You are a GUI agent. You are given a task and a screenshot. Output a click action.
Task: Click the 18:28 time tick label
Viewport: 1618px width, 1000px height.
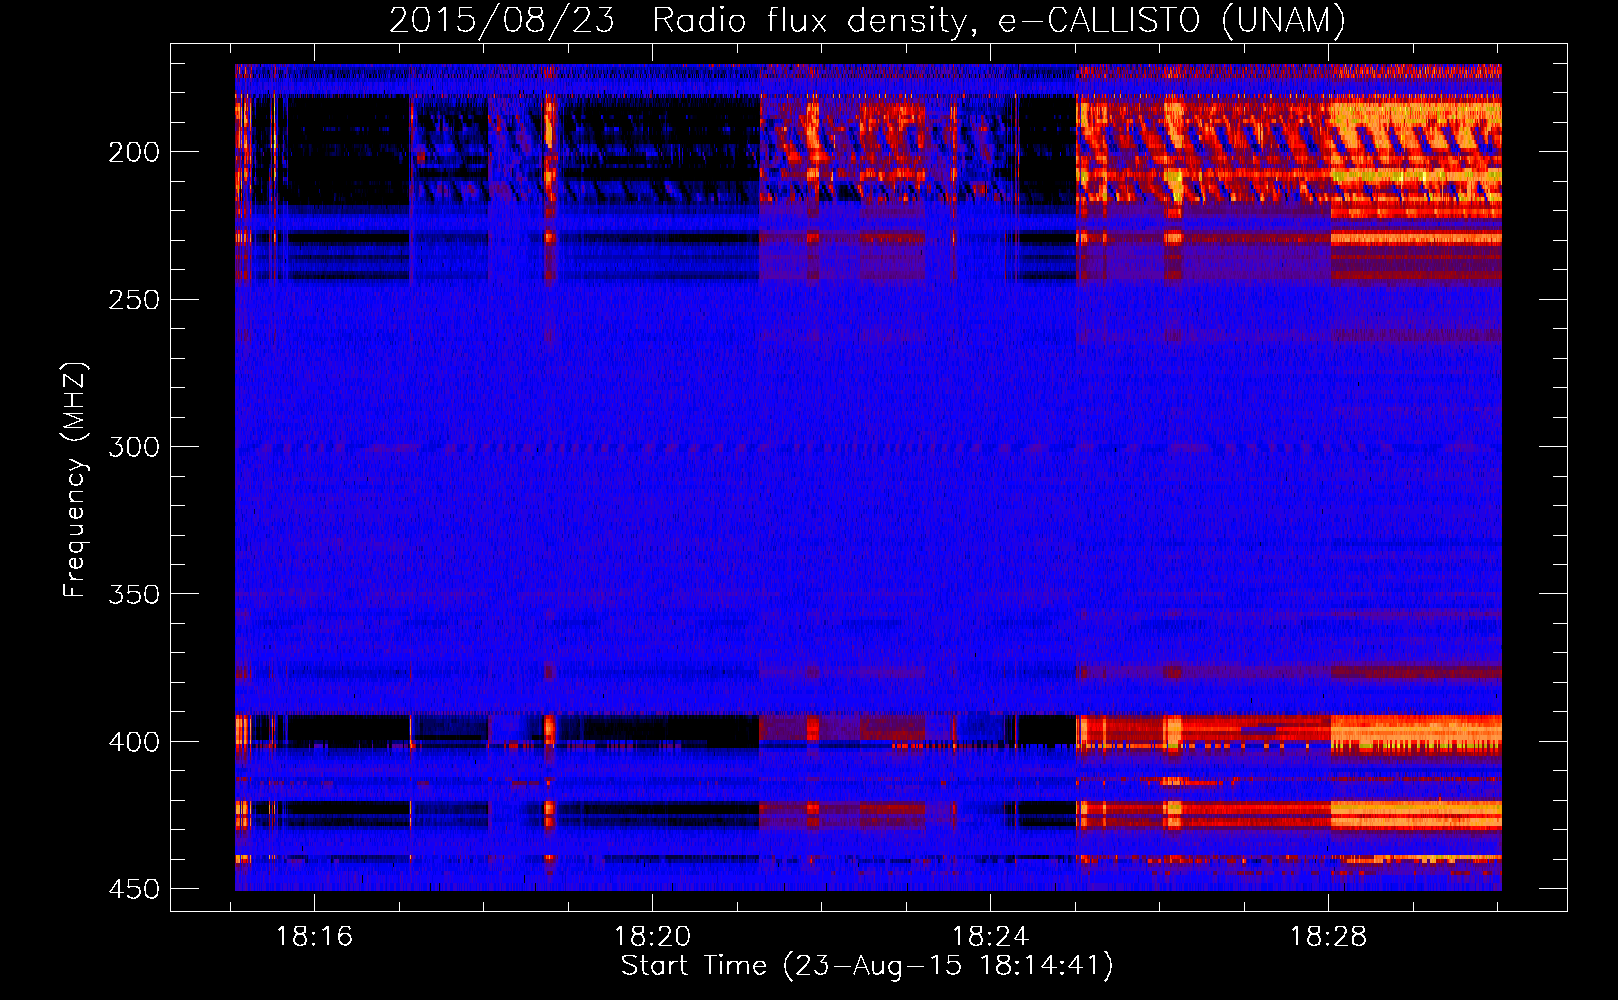(x=1328, y=937)
